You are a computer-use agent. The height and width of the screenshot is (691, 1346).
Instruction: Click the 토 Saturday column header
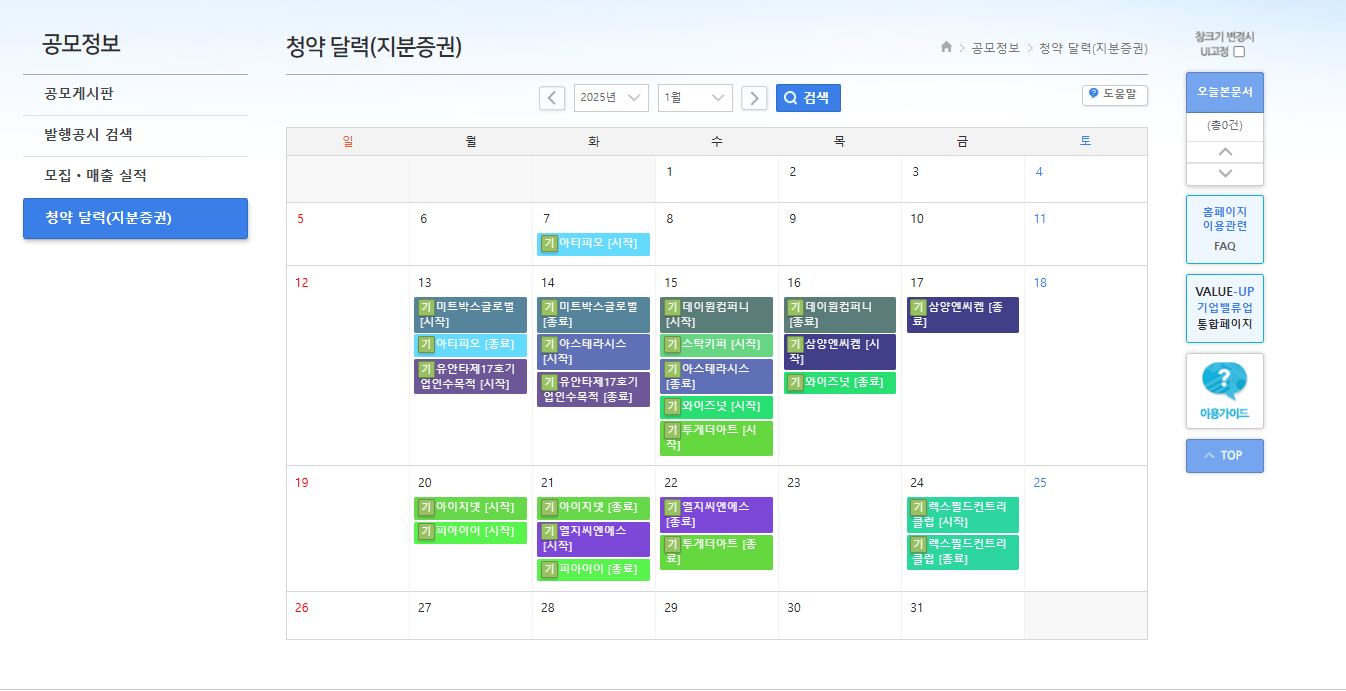point(1085,142)
